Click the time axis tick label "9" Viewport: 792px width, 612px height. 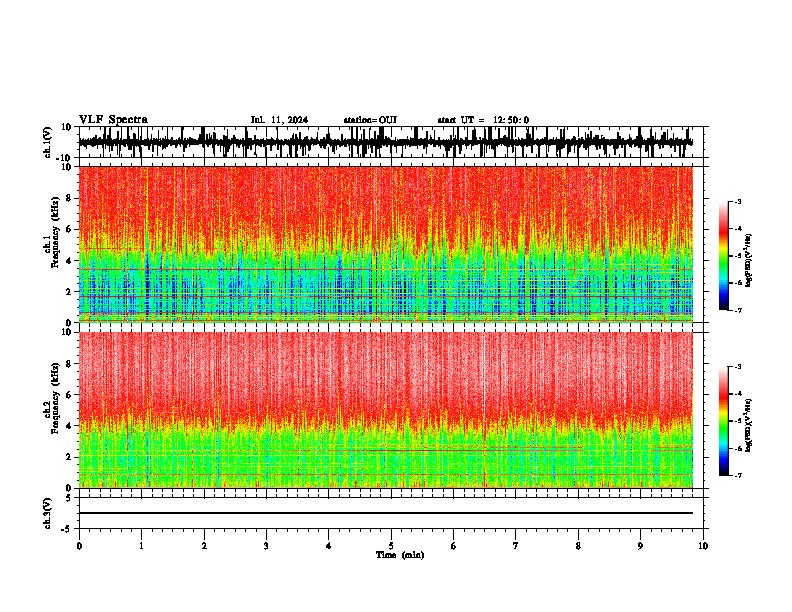tap(640, 546)
